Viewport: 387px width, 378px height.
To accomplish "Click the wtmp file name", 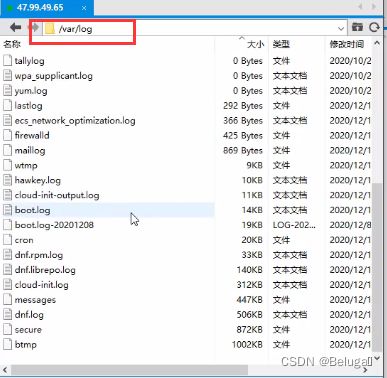I will [x=26, y=166].
